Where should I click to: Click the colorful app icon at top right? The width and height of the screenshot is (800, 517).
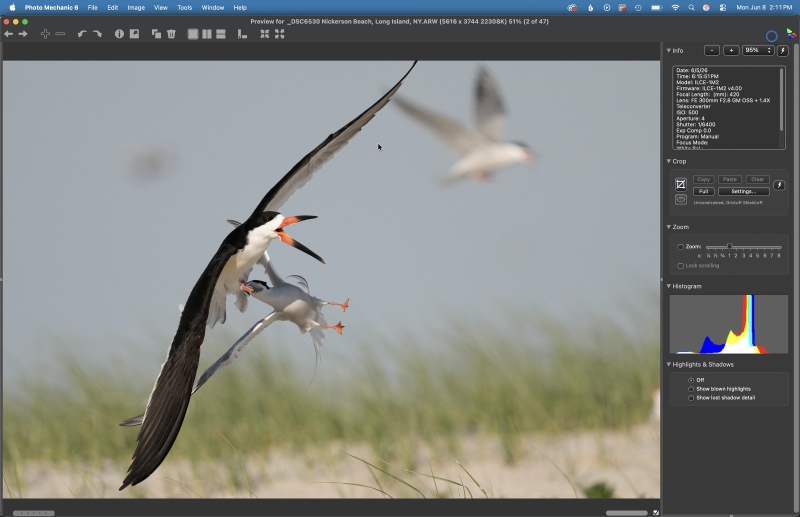(x=791, y=34)
